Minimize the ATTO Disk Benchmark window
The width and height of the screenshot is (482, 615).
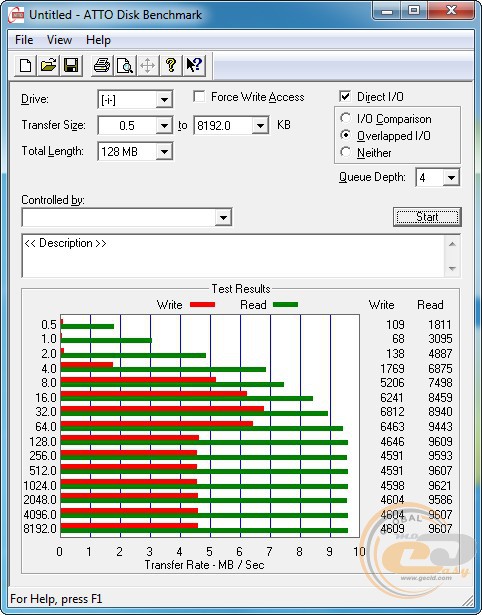[387, 11]
